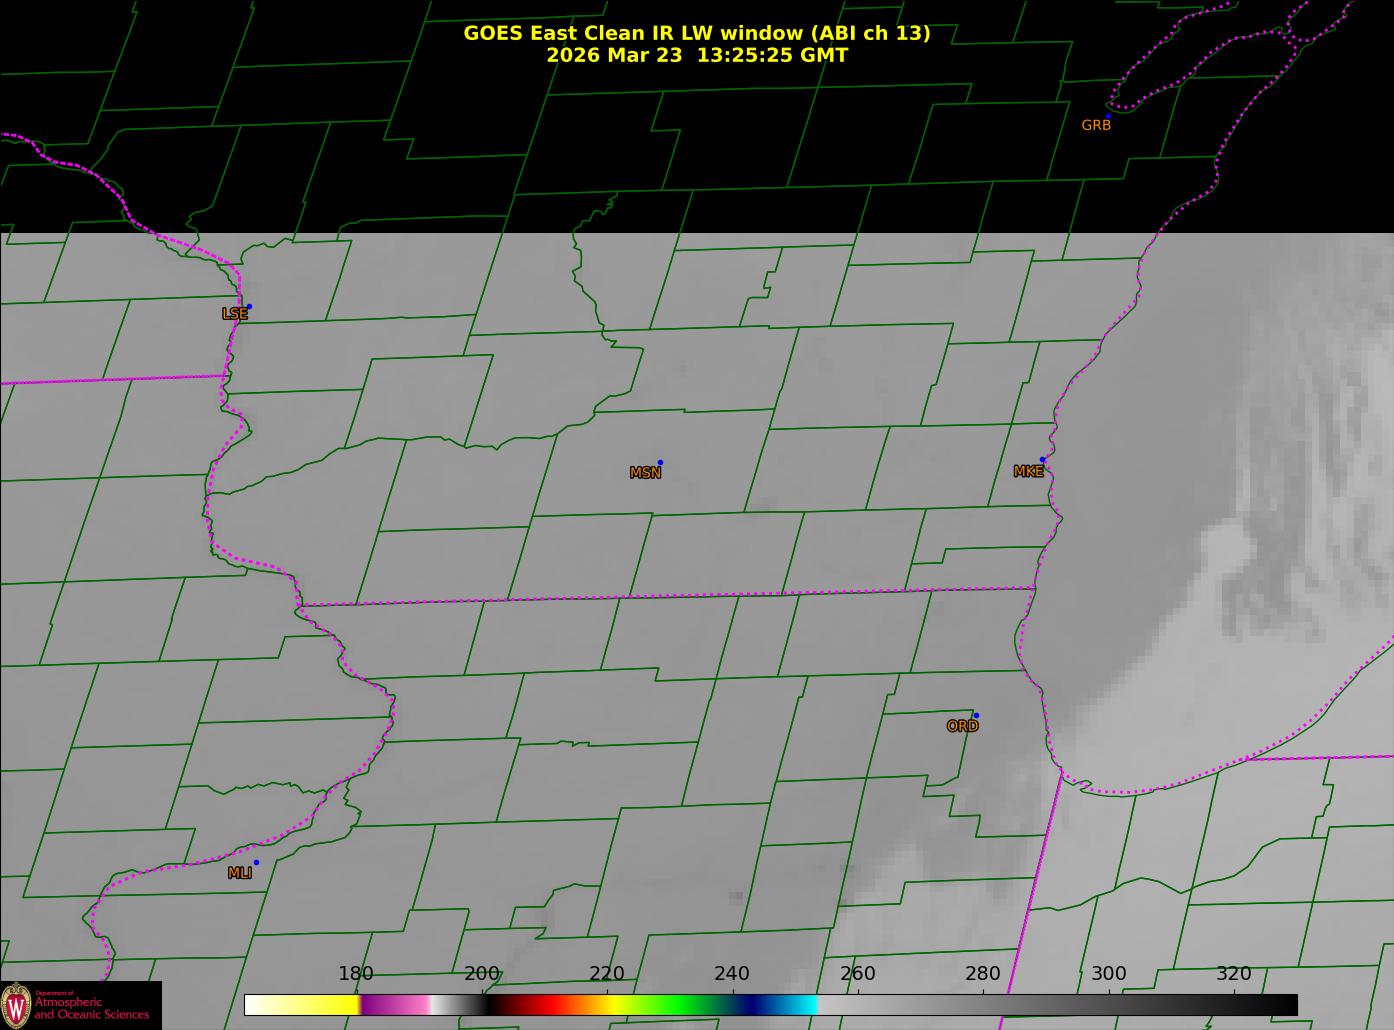The height and width of the screenshot is (1030, 1394).
Task: Click the 300 temperature scale label
Action: point(1109,974)
